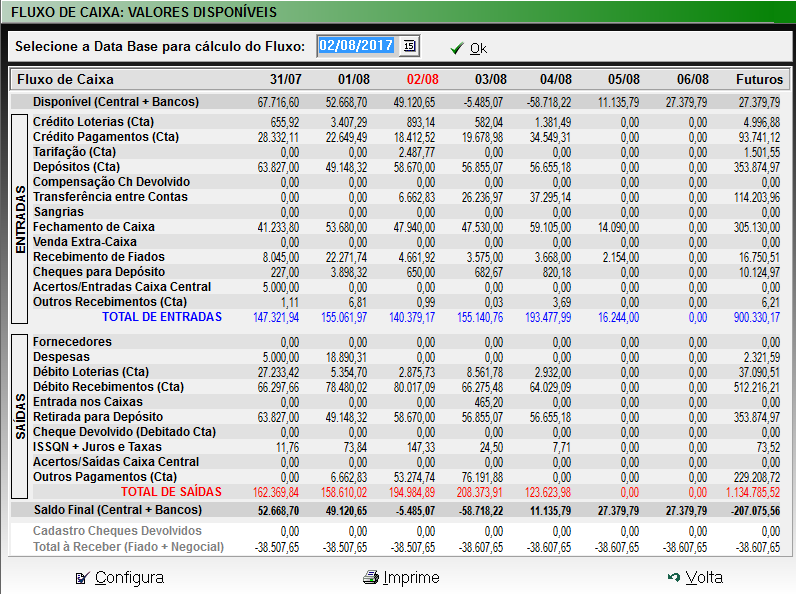Click the green checkmark Ok icon
This screenshot has width=796, height=594.
click(x=456, y=48)
